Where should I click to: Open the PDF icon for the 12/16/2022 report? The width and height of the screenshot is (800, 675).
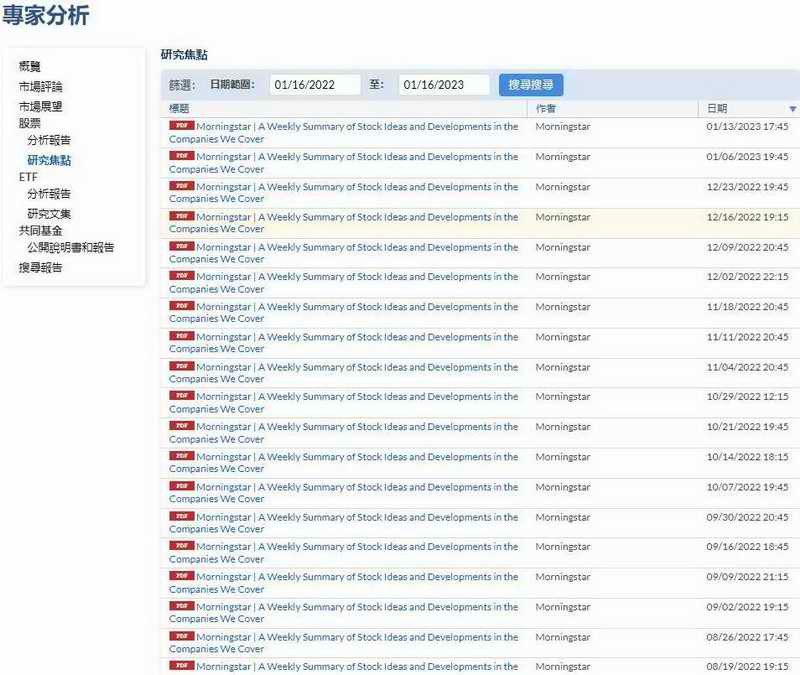182,216
